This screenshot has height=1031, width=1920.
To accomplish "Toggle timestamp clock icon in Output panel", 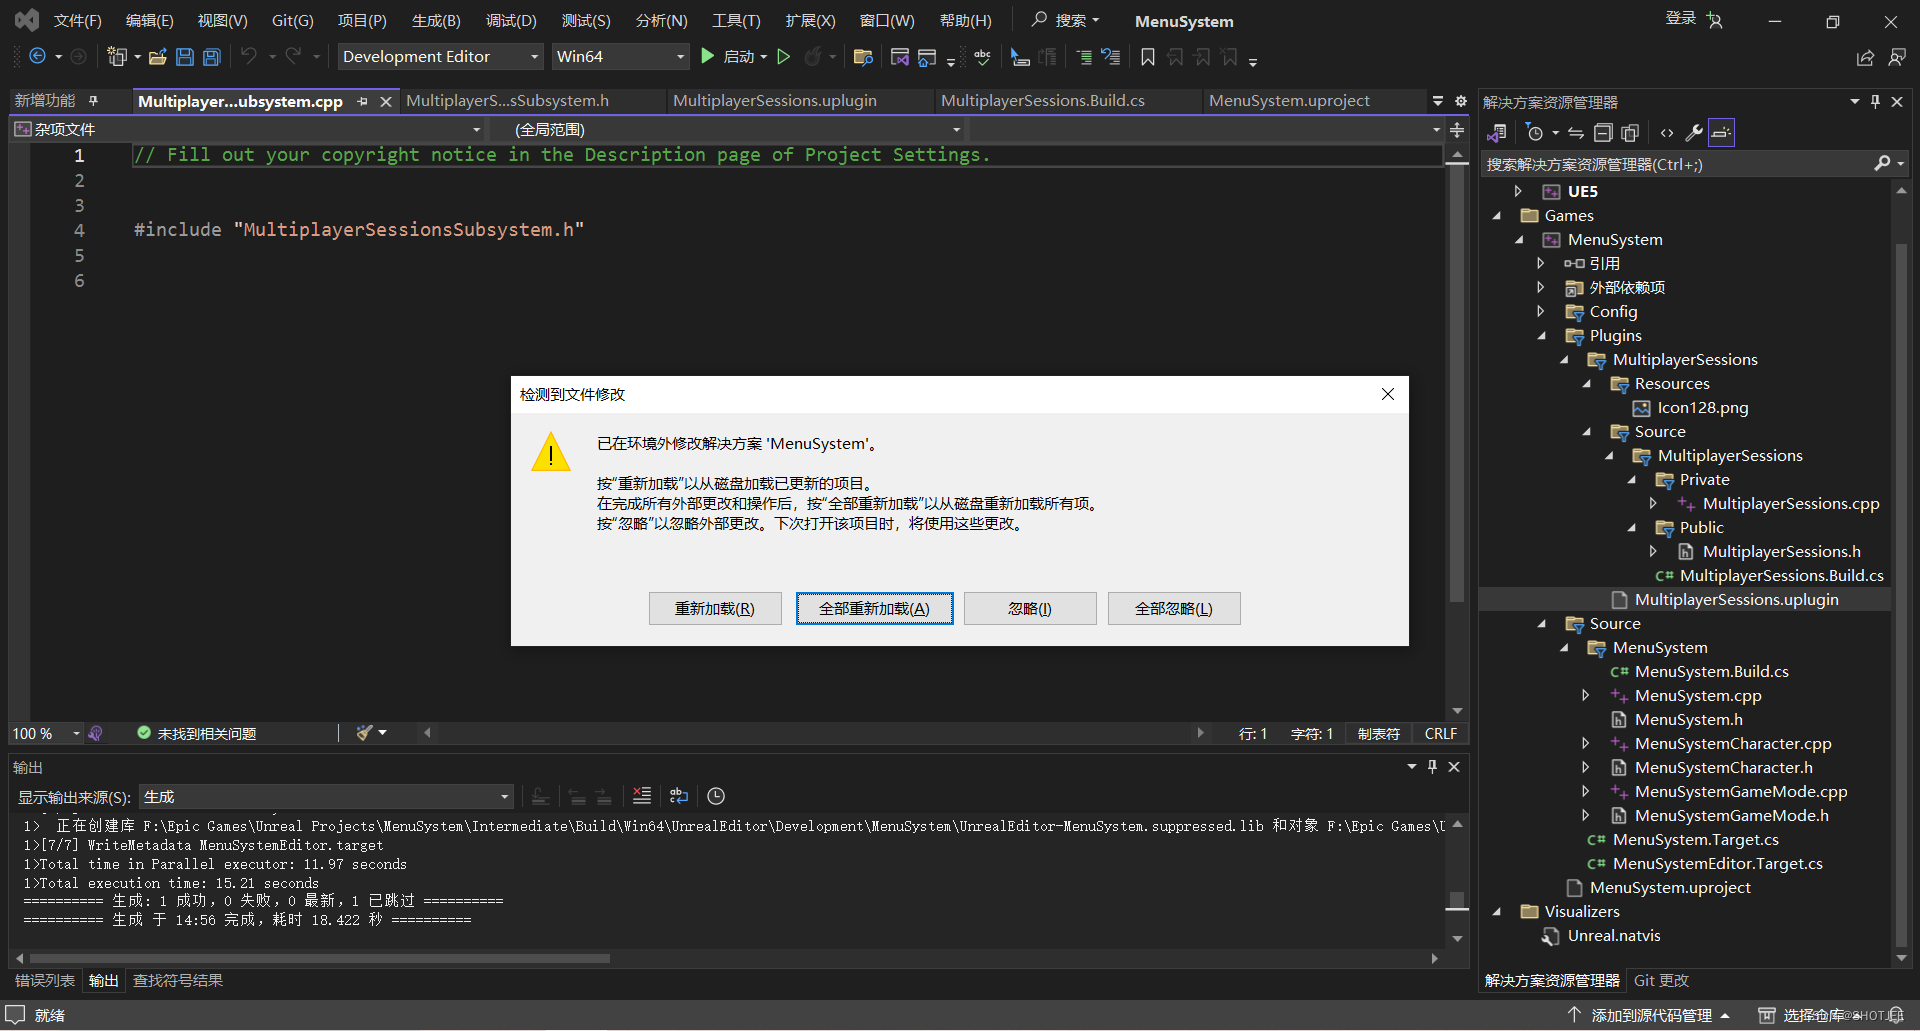I will (x=716, y=796).
